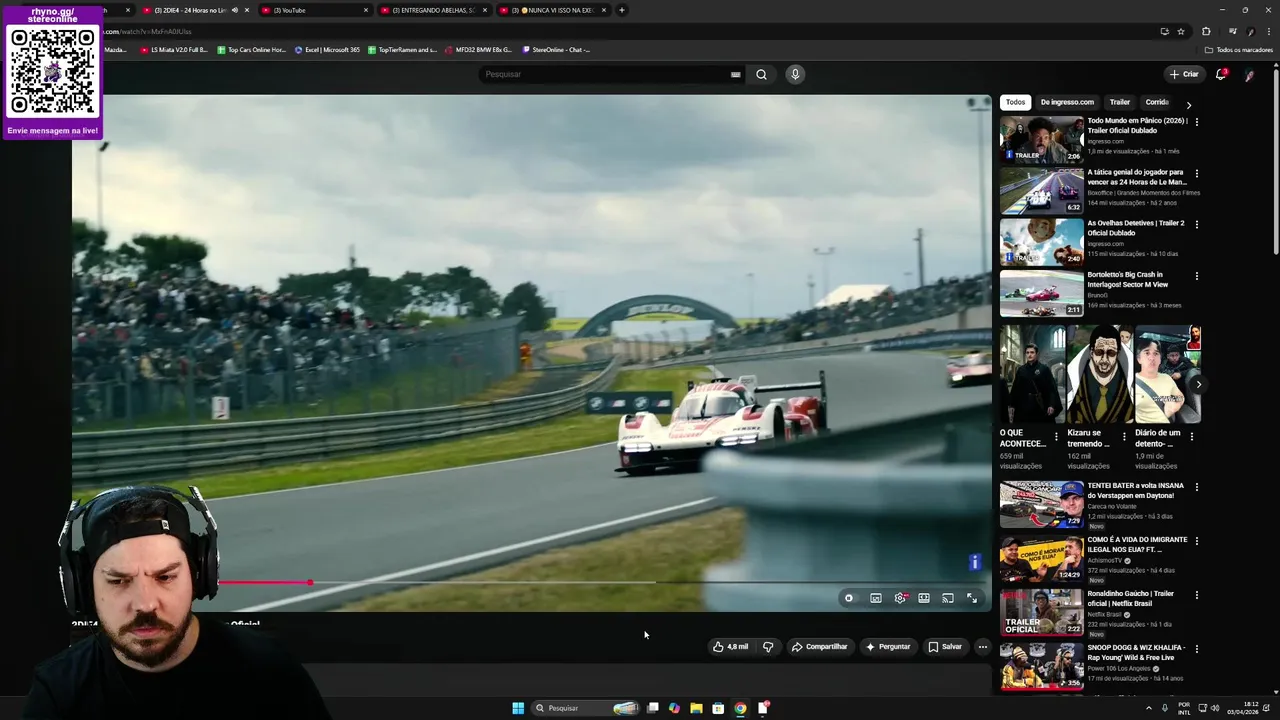Open the account avatar menu
The height and width of the screenshot is (720, 1280).
1249,74
